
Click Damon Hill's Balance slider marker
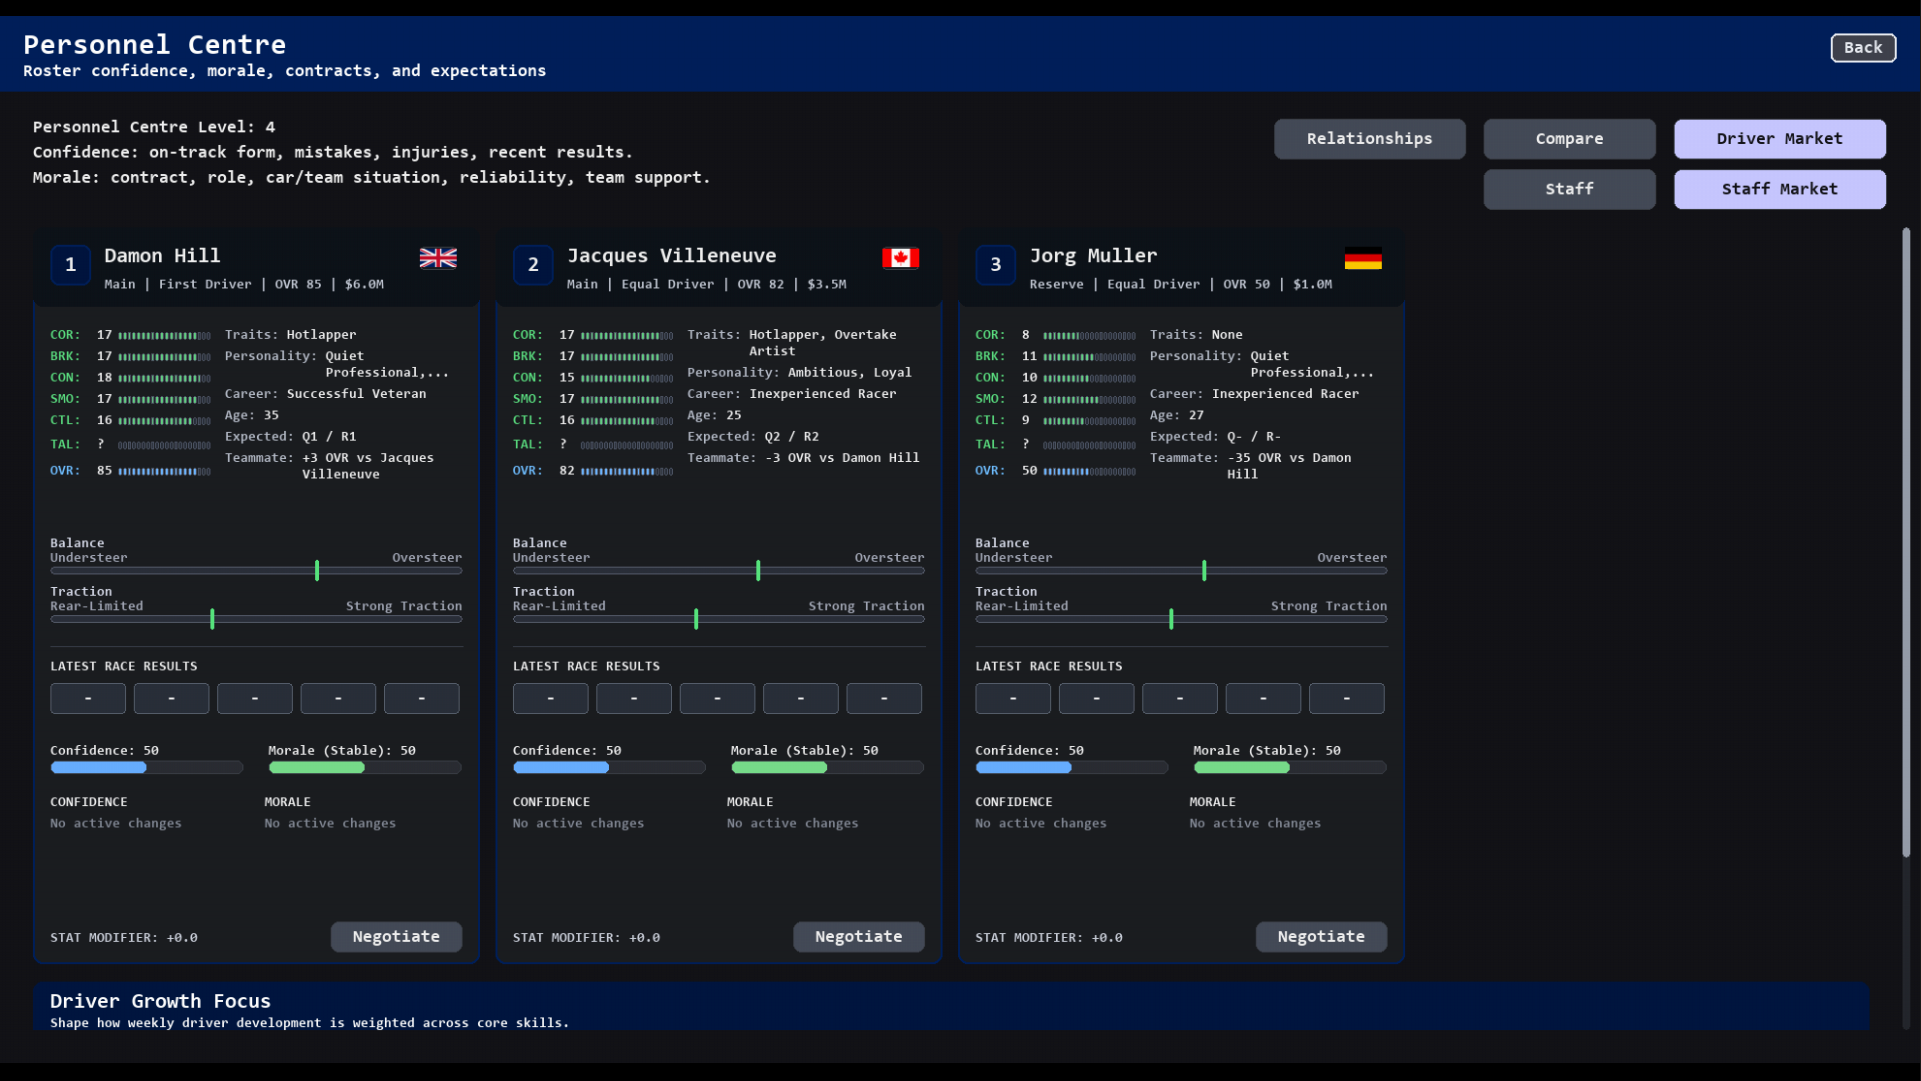coord(317,570)
